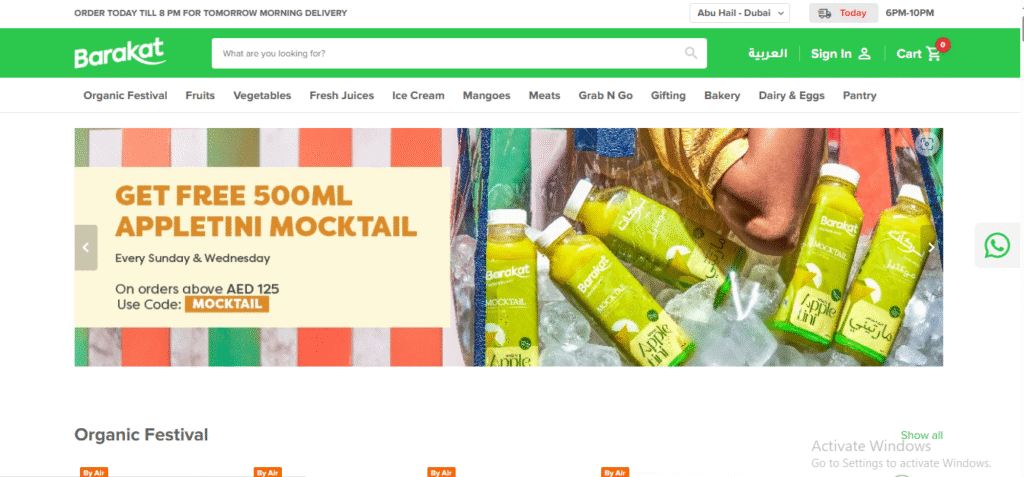
Task: Click the search magnifier icon
Action: pyautogui.click(x=691, y=53)
